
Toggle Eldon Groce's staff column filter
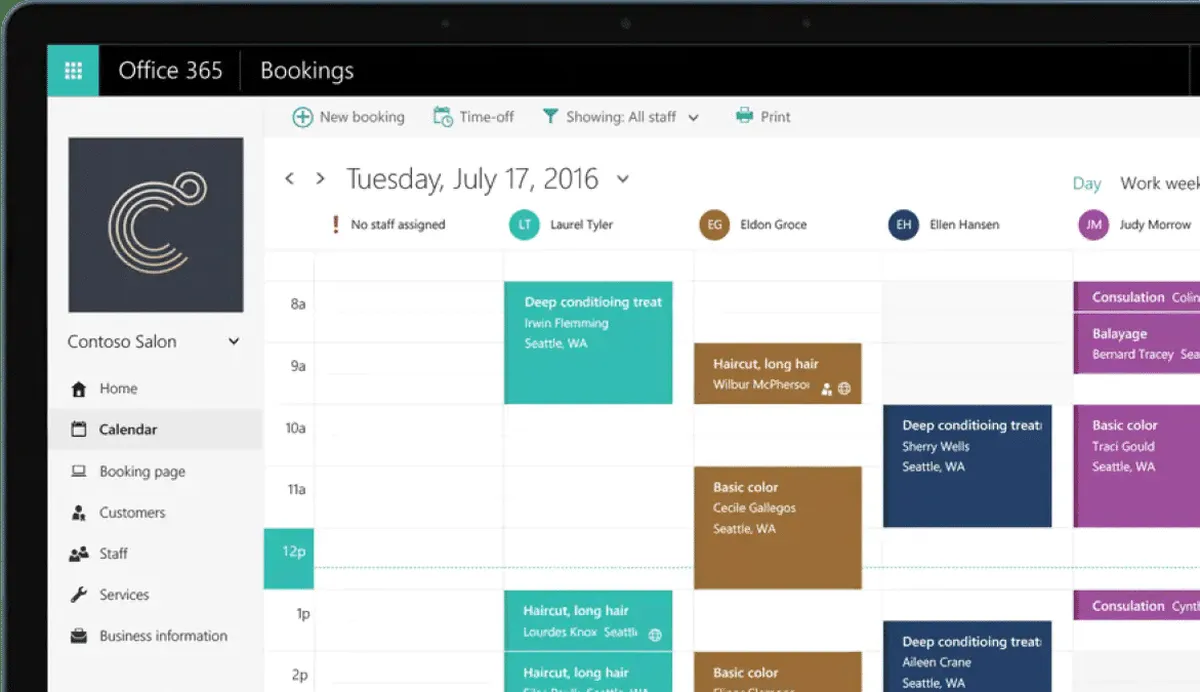pyautogui.click(x=713, y=225)
